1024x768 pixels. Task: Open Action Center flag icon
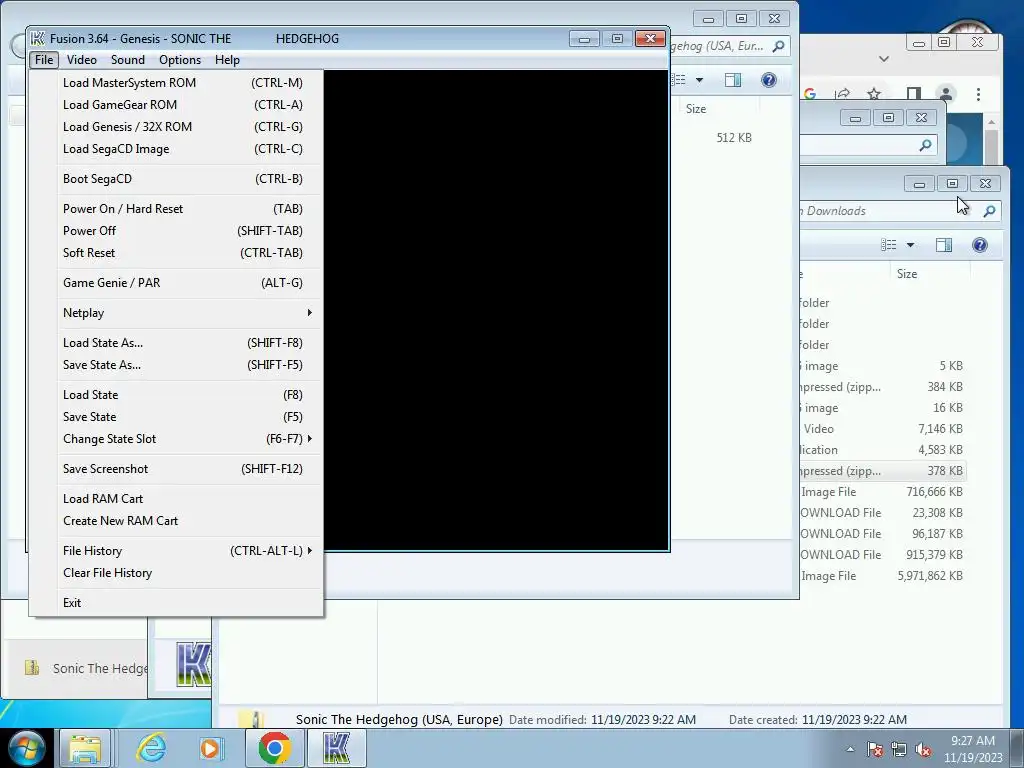[875, 749]
